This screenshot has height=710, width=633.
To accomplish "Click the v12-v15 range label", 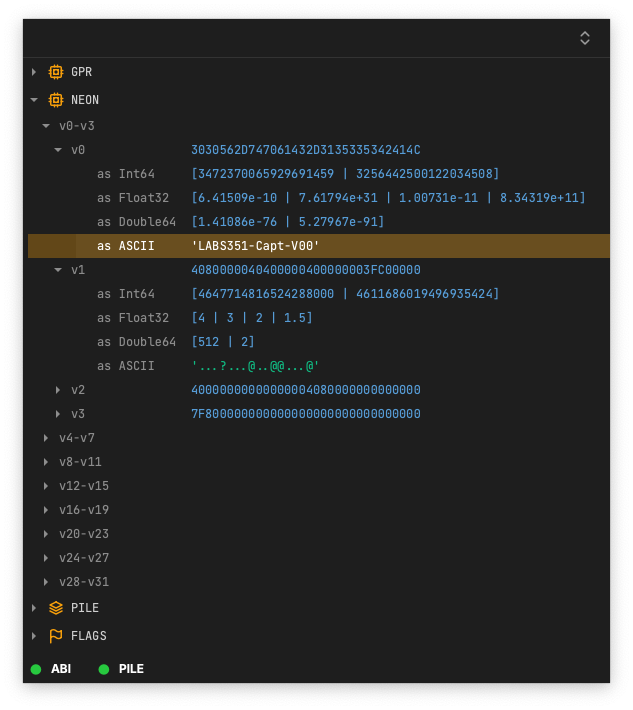I will 84,486.
